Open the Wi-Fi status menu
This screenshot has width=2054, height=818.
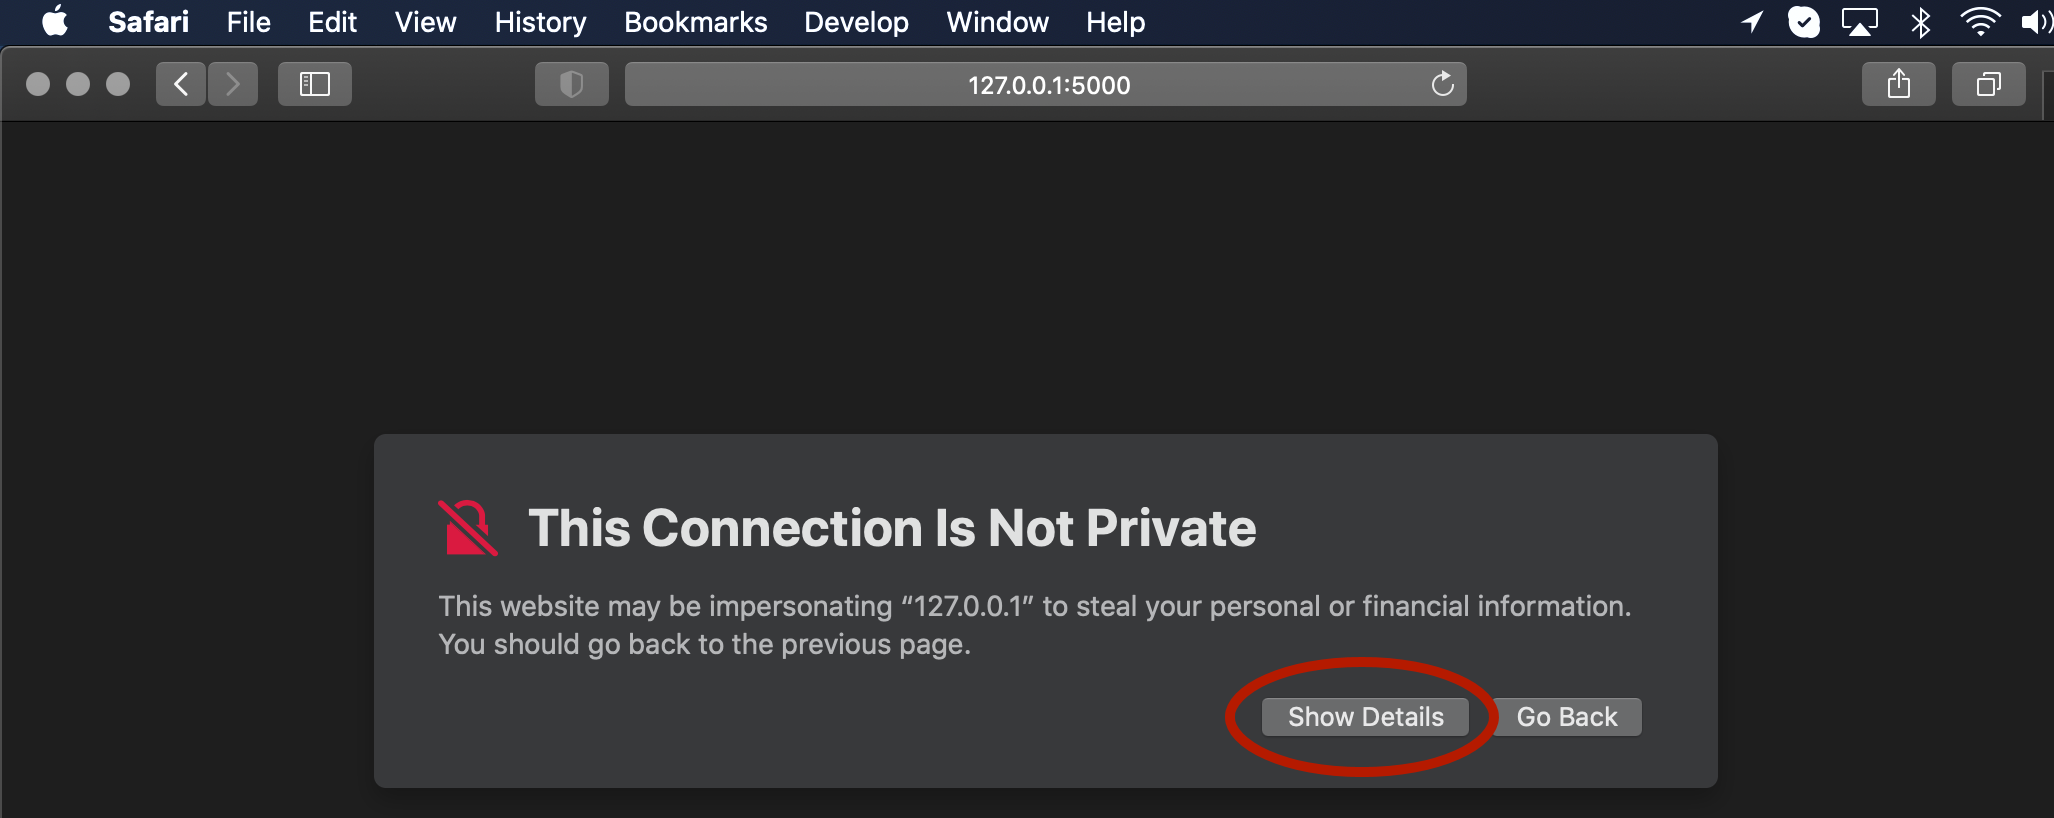pos(1979,22)
